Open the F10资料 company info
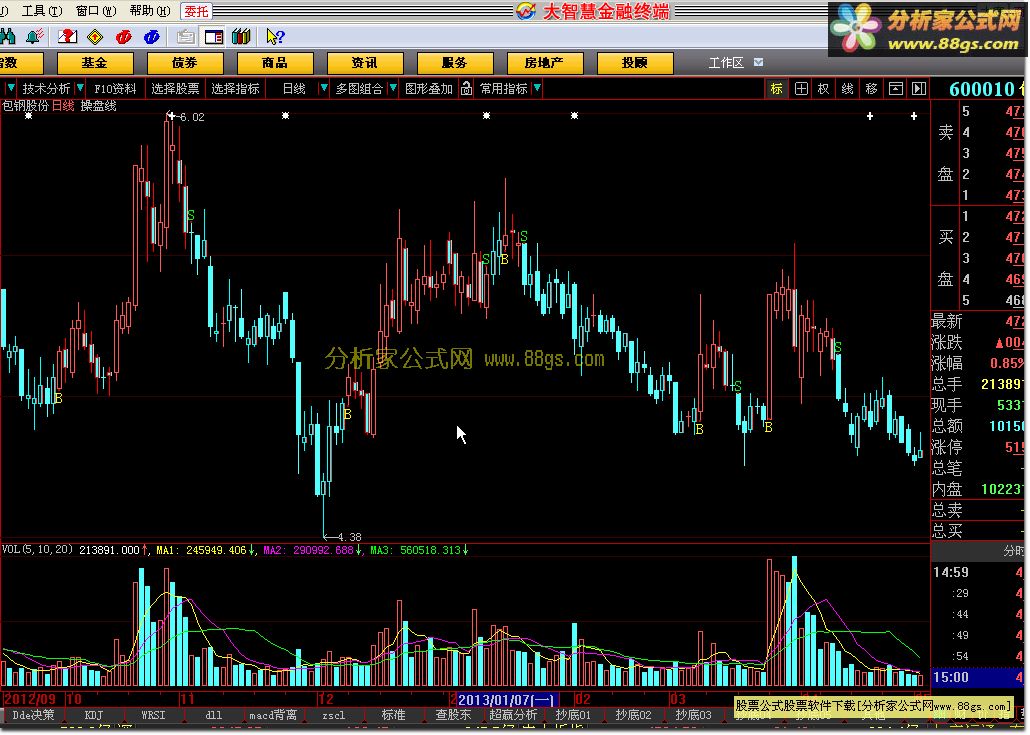 pyautogui.click(x=115, y=88)
